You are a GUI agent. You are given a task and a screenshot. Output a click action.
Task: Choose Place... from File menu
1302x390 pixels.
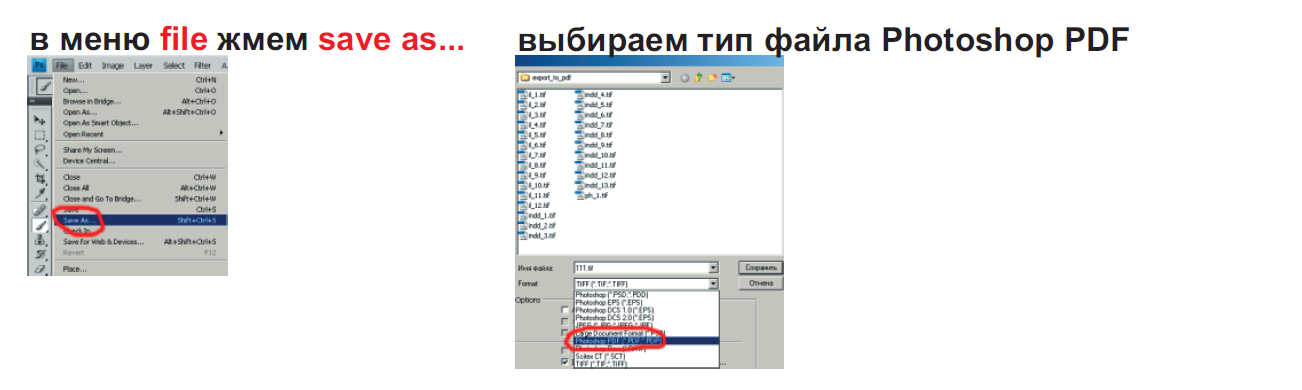pyautogui.click(x=141, y=269)
